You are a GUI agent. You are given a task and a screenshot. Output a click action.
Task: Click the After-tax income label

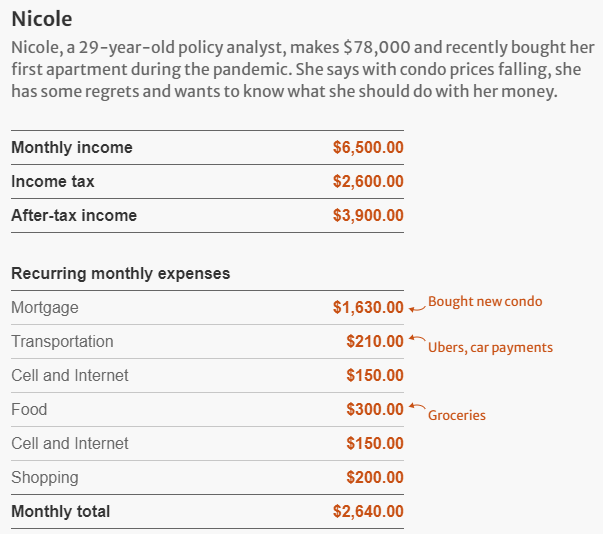(74, 215)
